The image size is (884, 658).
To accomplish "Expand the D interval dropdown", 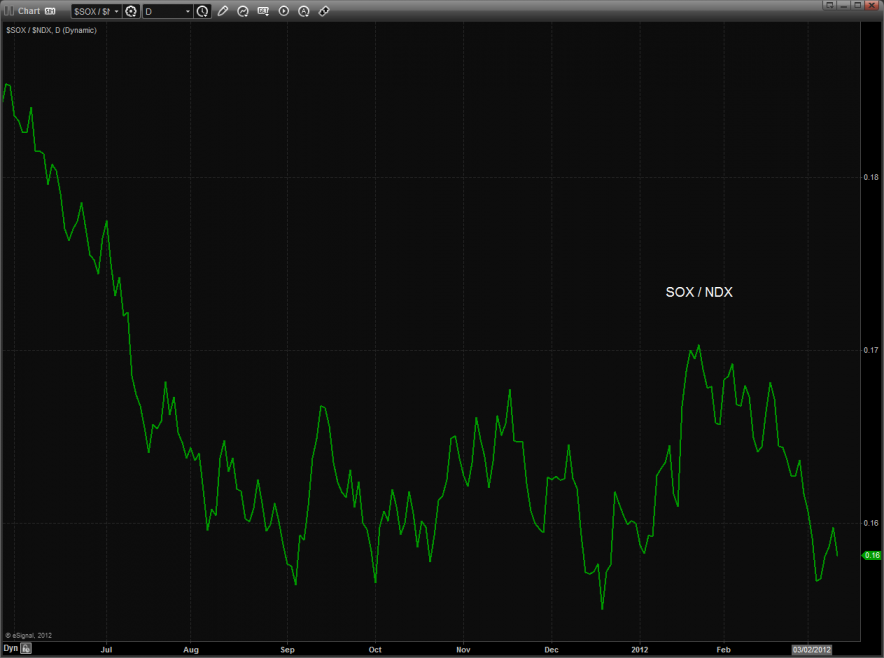I will [168, 11].
